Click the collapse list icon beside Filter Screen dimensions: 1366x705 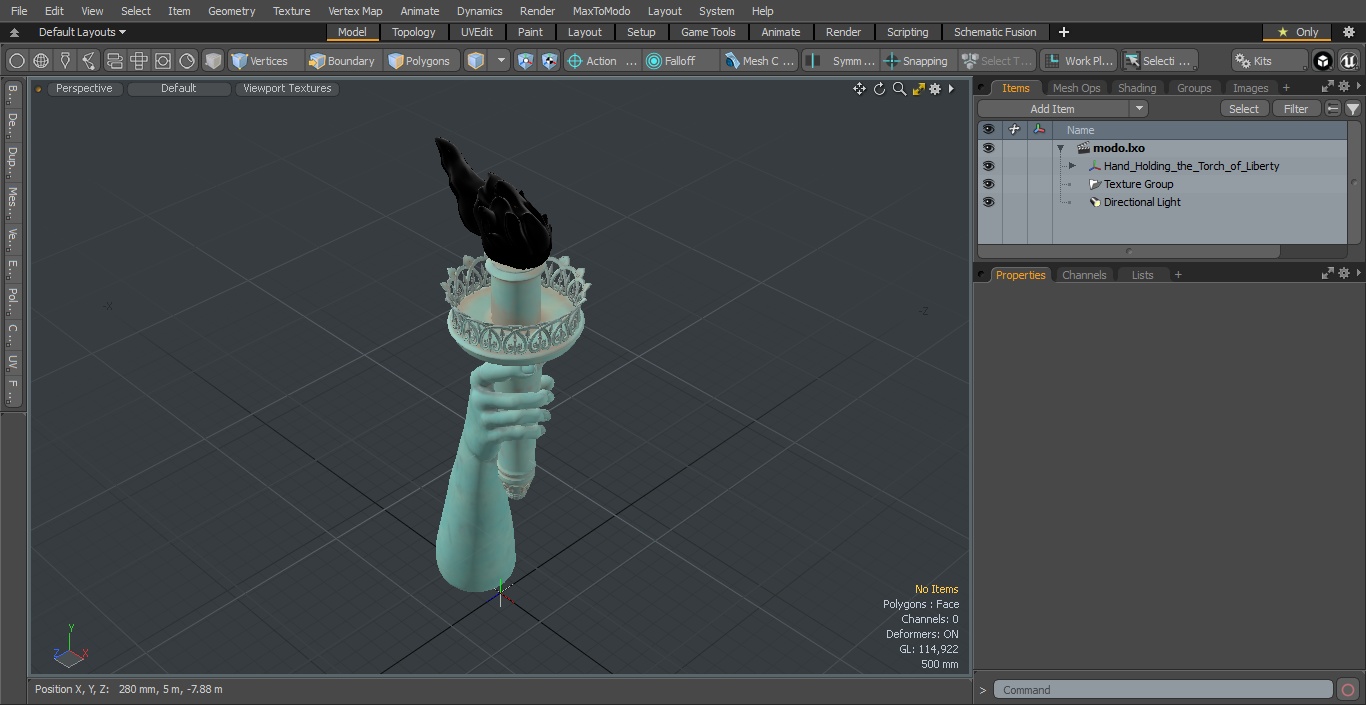(1333, 109)
